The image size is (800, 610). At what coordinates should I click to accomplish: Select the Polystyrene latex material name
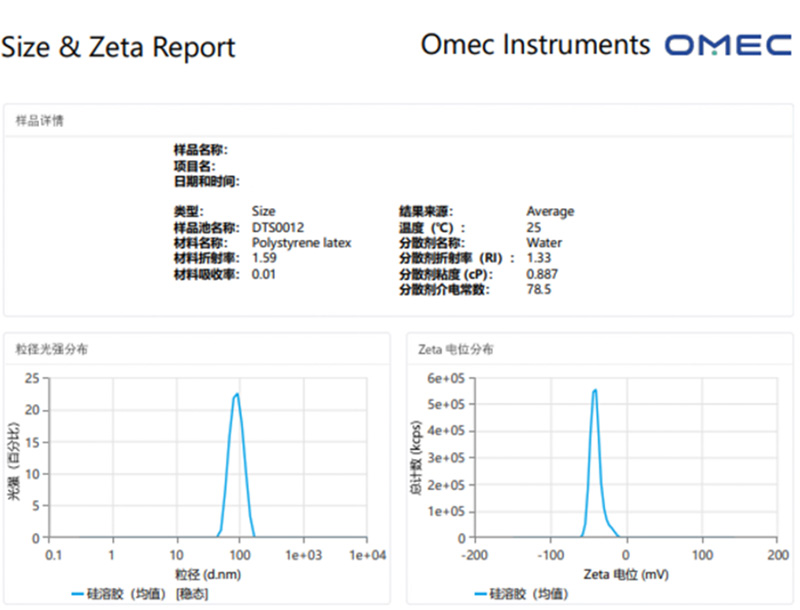pos(301,242)
